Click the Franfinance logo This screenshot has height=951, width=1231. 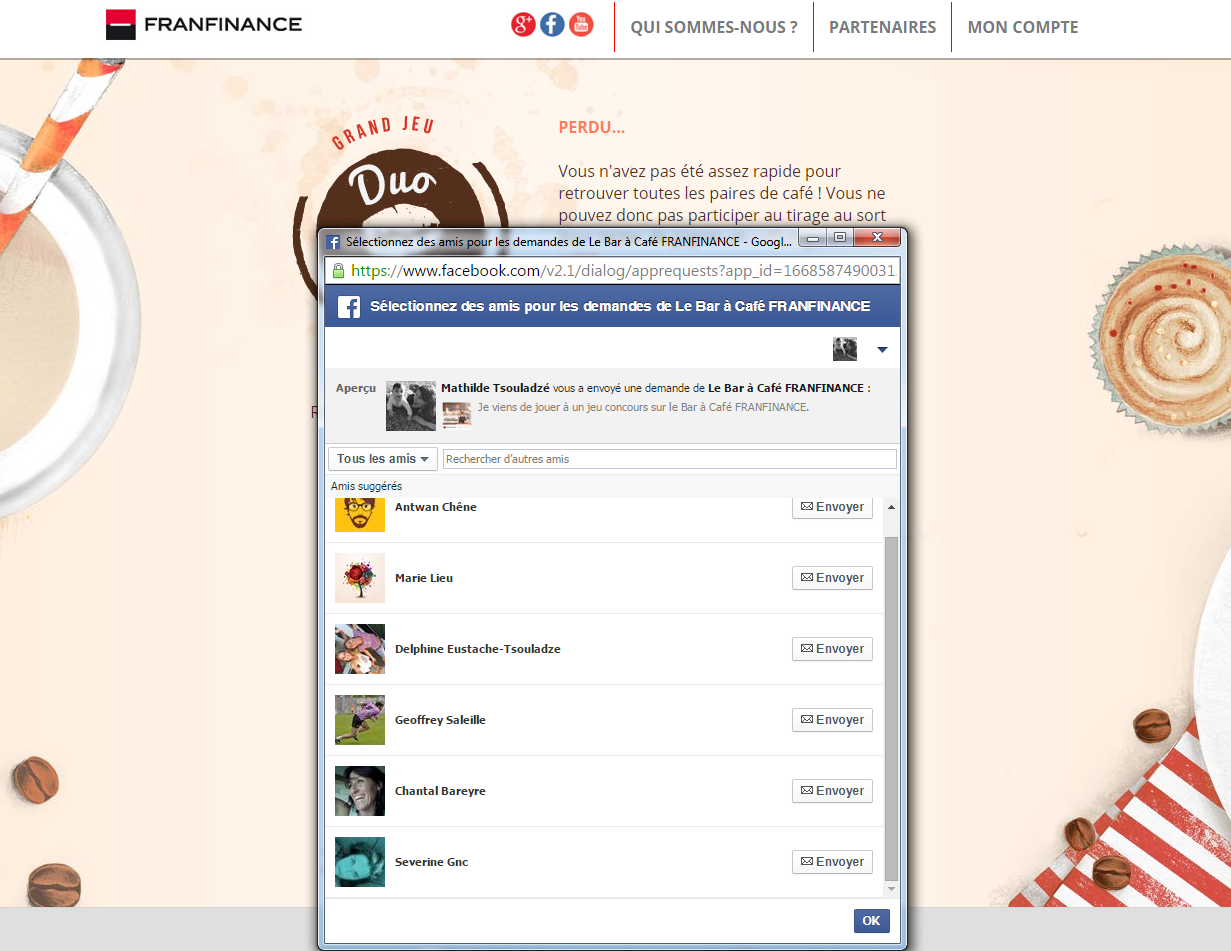204,25
